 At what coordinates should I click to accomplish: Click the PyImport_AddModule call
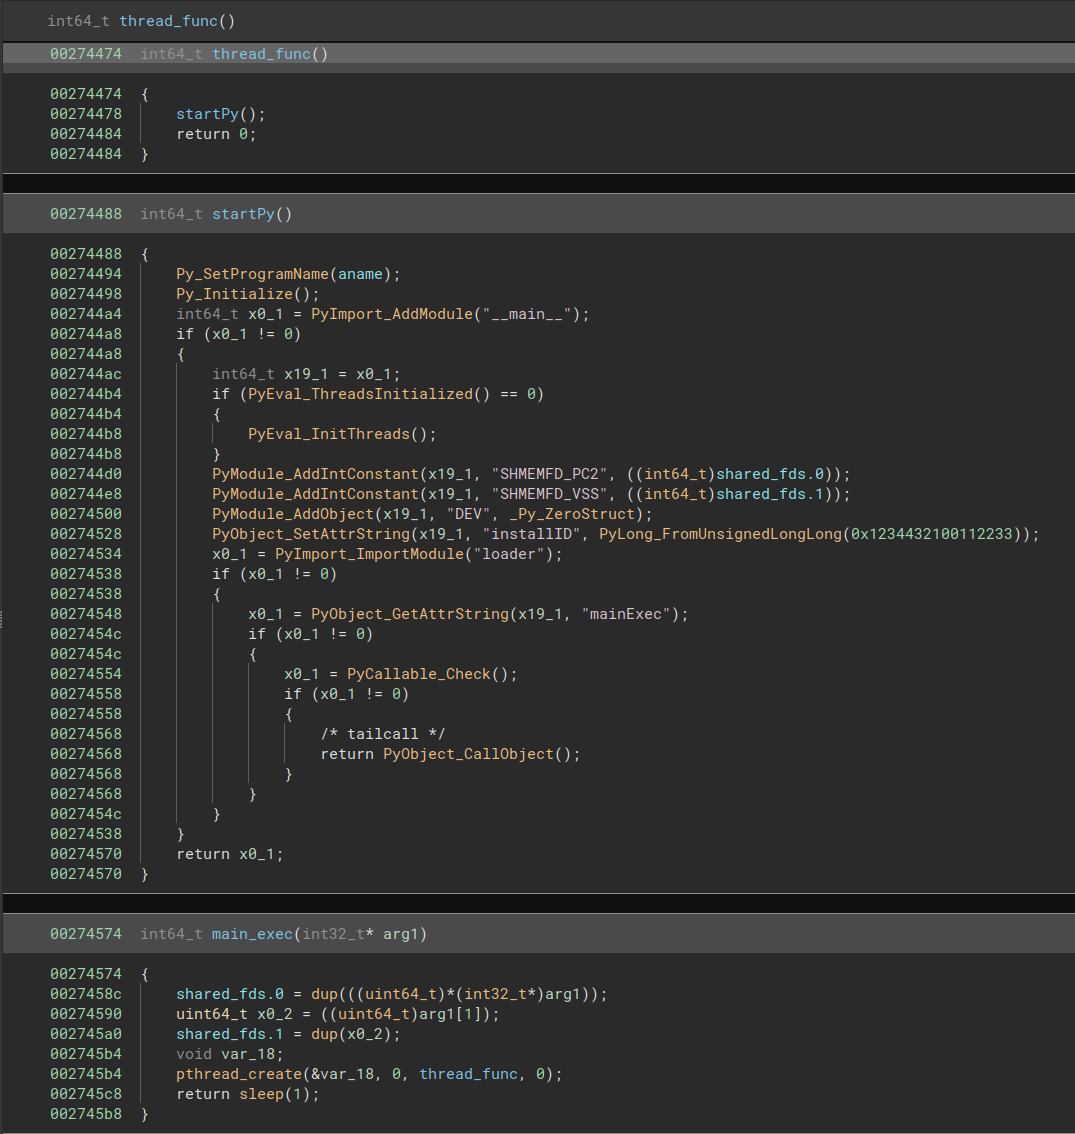[392, 314]
